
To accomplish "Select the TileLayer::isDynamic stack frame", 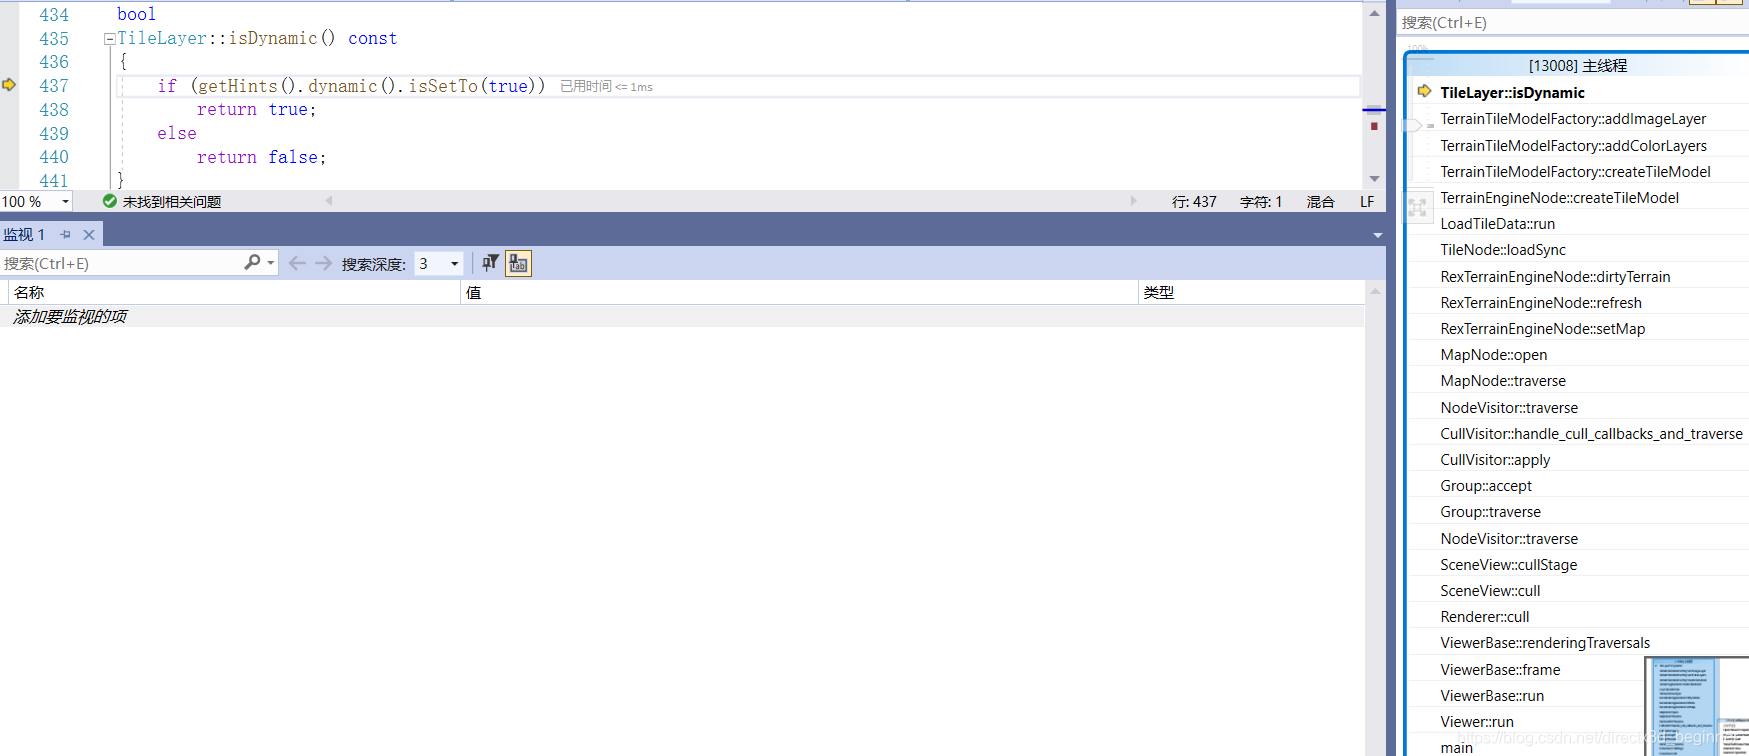I will coord(1512,93).
